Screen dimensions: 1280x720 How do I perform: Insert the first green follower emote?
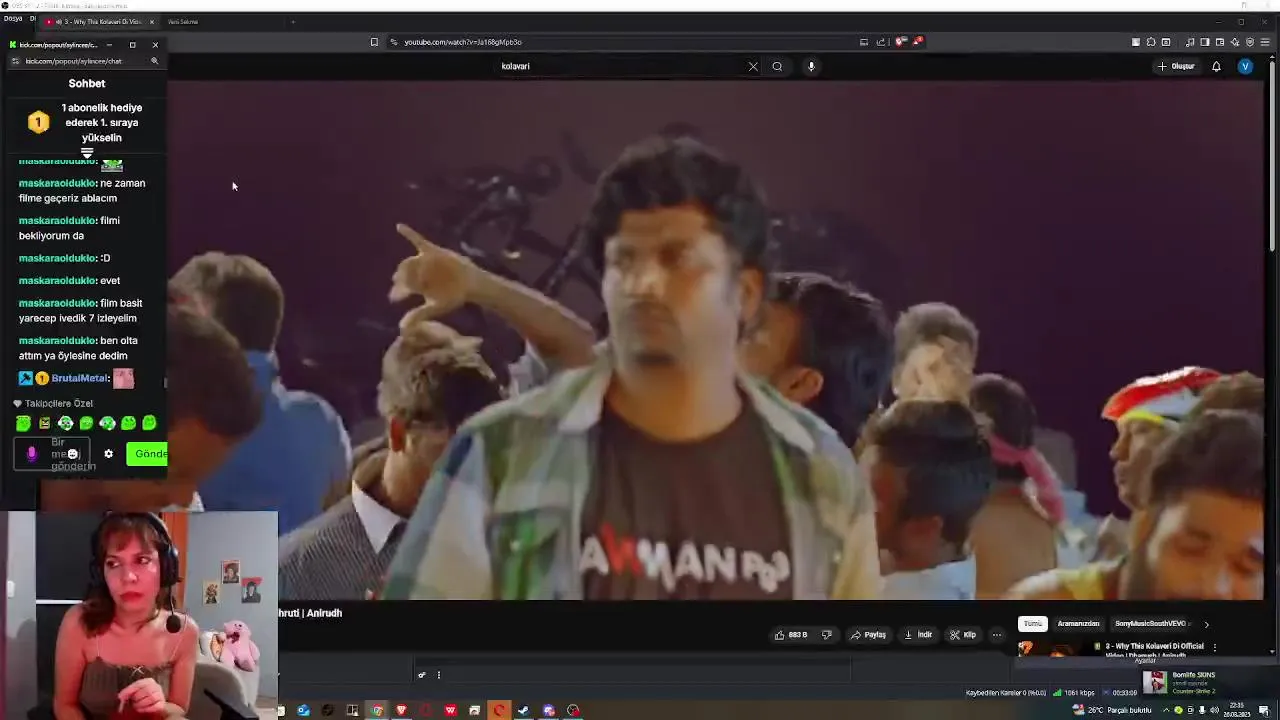point(23,423)
